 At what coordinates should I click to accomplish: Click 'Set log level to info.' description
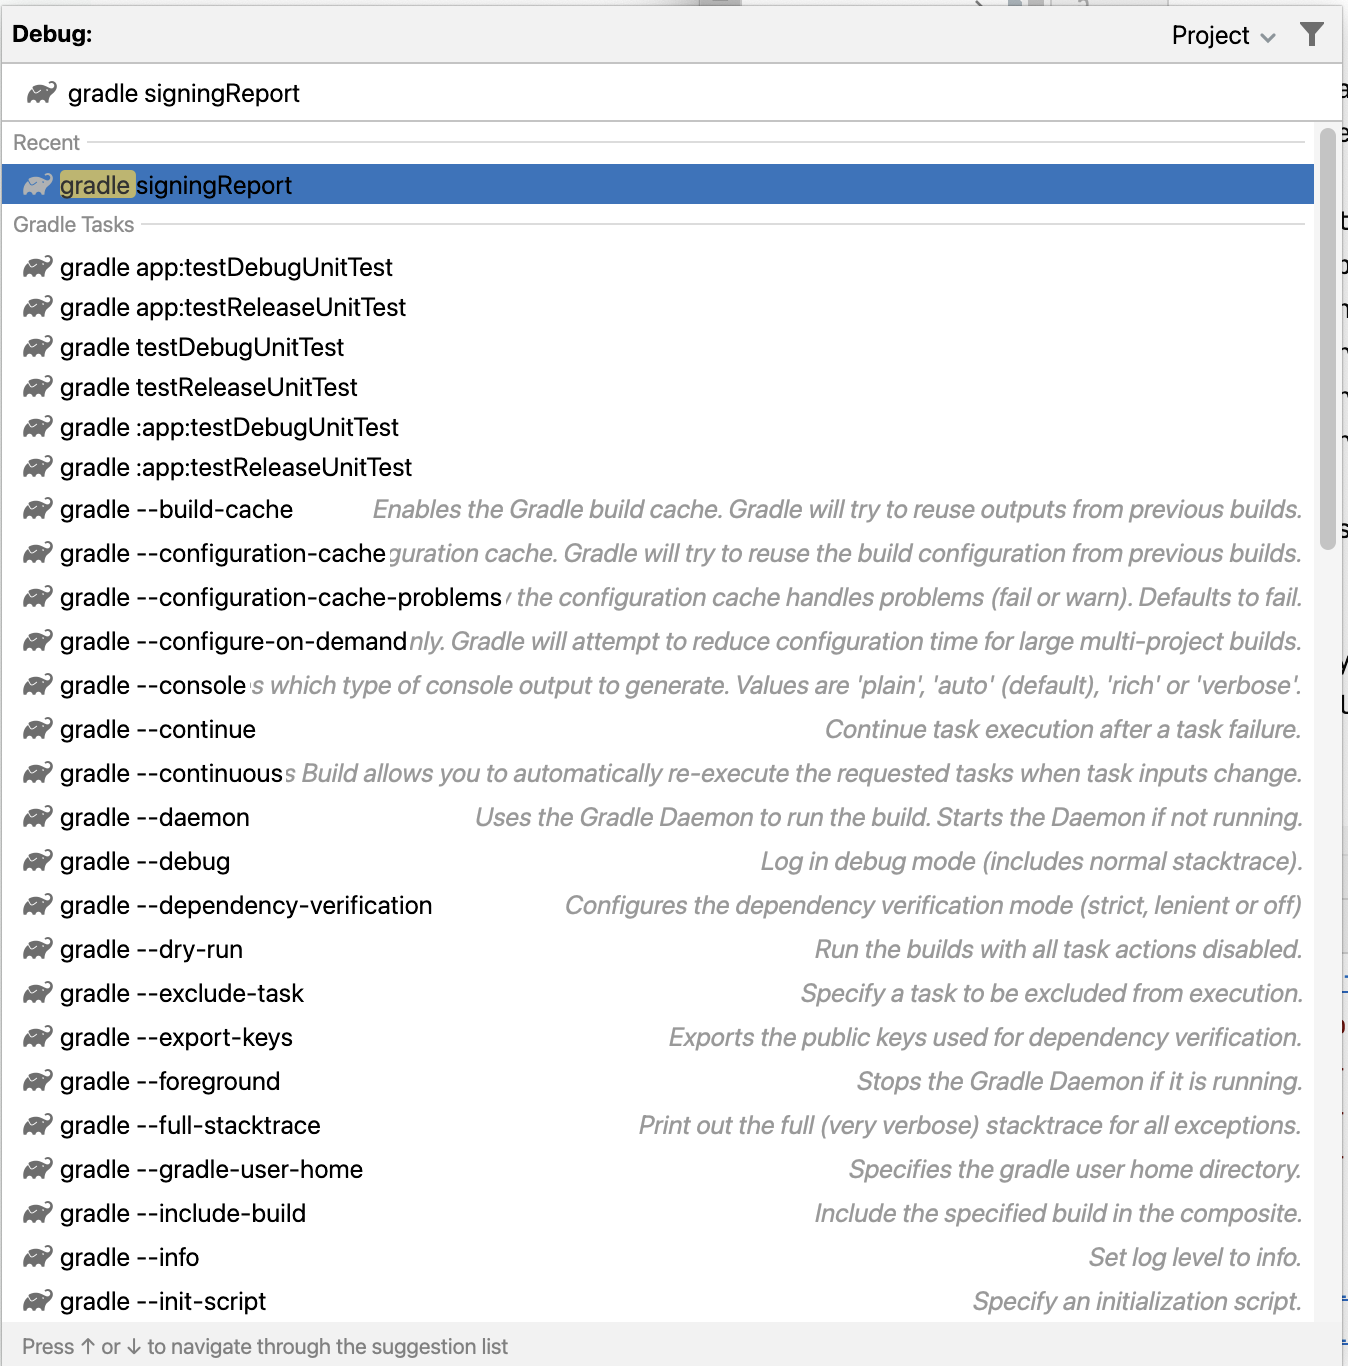click(1195, 1257)
